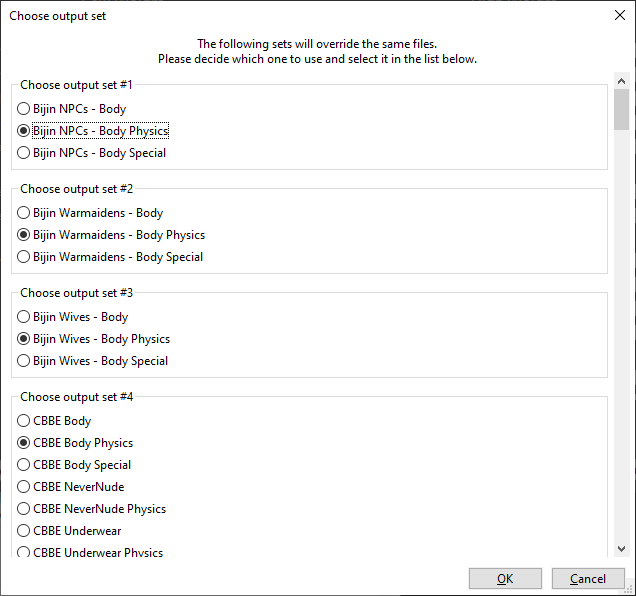Choose Bijin NPCs - Body Special

[91, 153]
